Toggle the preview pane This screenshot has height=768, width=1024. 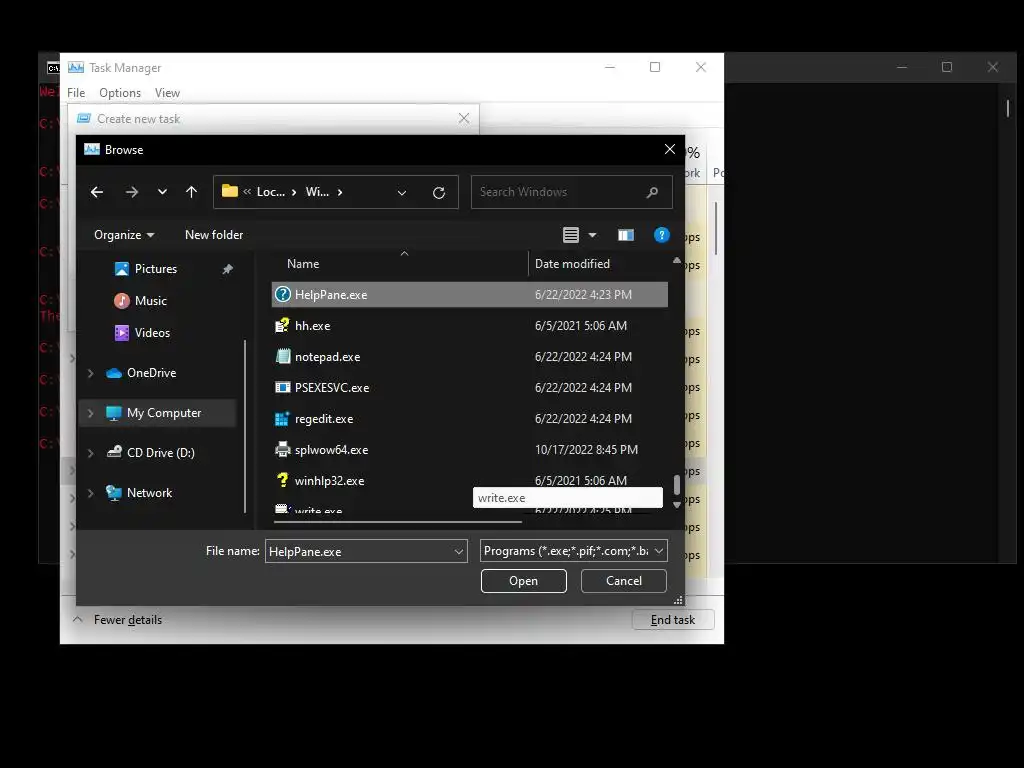tap(626, 234)
